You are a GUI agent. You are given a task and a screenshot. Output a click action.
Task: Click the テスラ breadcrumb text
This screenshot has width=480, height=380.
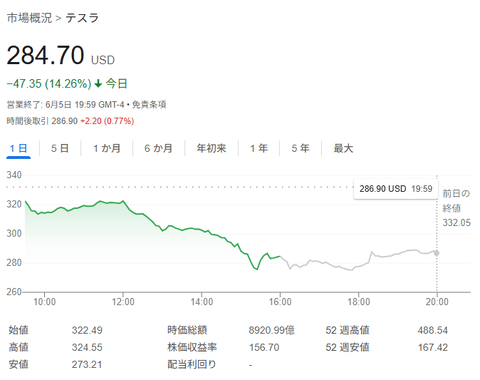click(82, 18)
